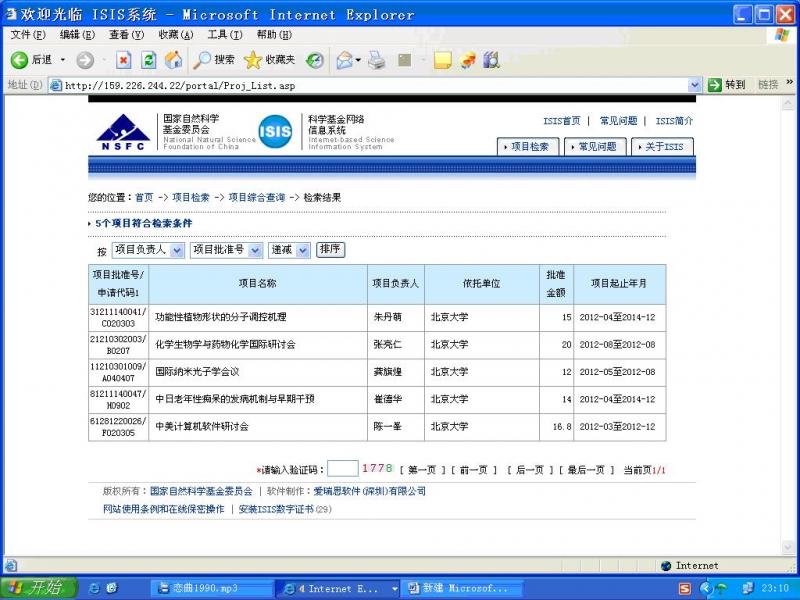Viewport: 800px width, 600px height.
Task: Switch to the 关于ISIS tab
Action: [x=662, y=147]
